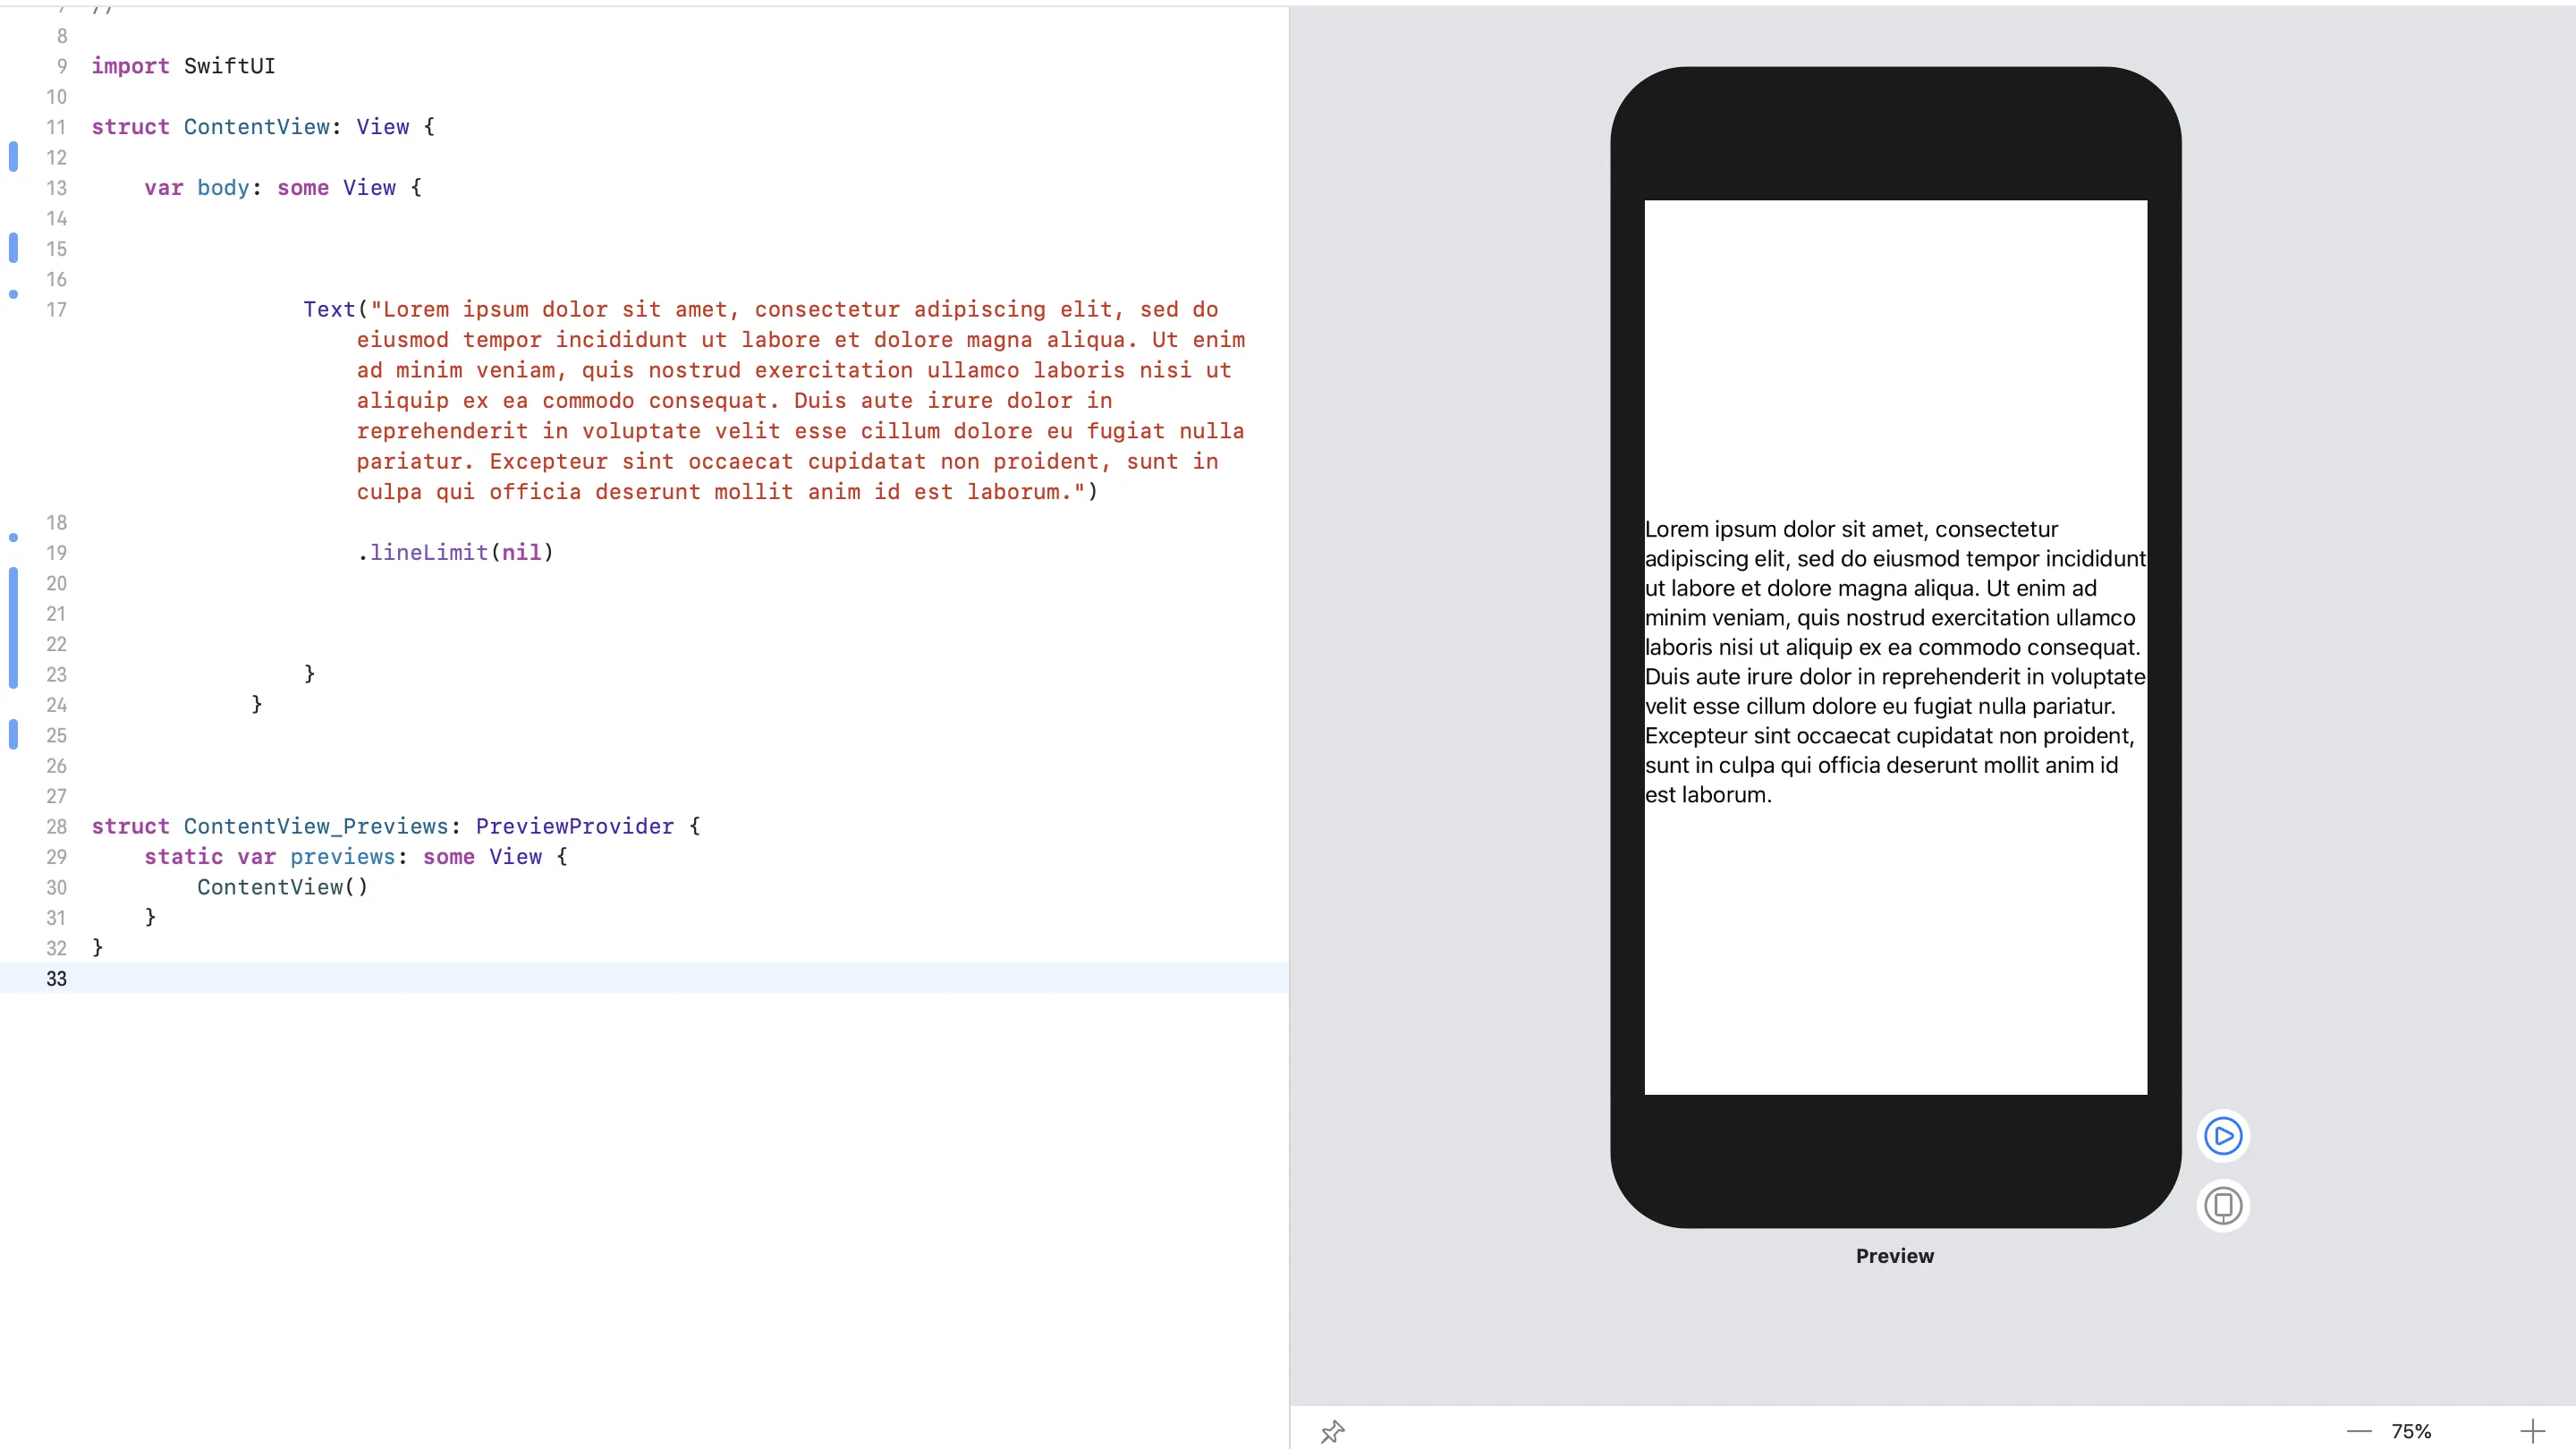Click the blue change bar beside line 25

click(13, 735)
